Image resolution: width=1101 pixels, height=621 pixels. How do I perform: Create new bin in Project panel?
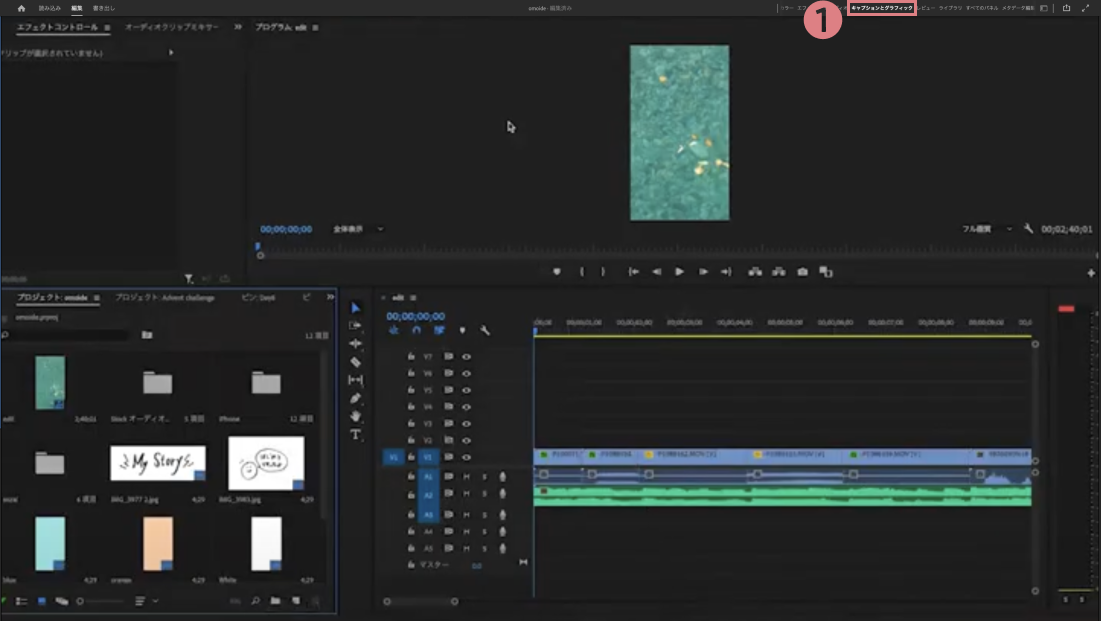click(x=275, y=601)
